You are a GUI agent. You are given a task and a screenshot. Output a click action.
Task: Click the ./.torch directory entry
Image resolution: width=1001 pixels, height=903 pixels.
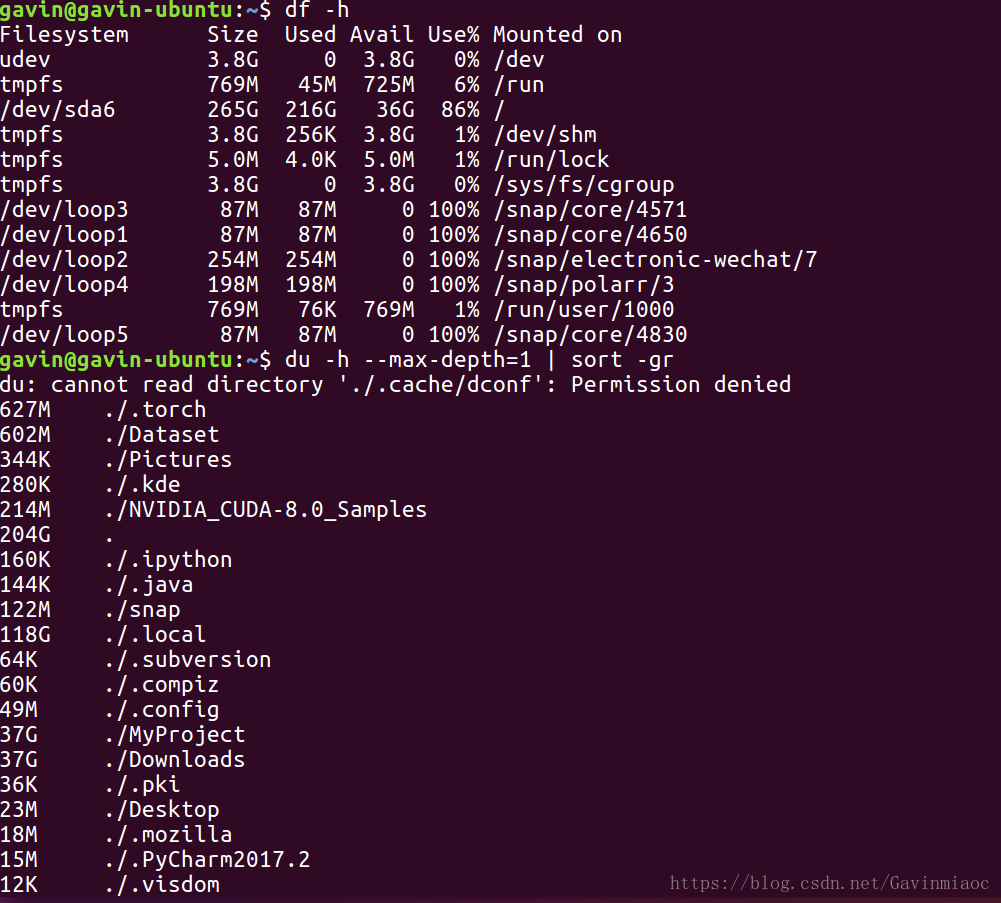pos(155,410)
